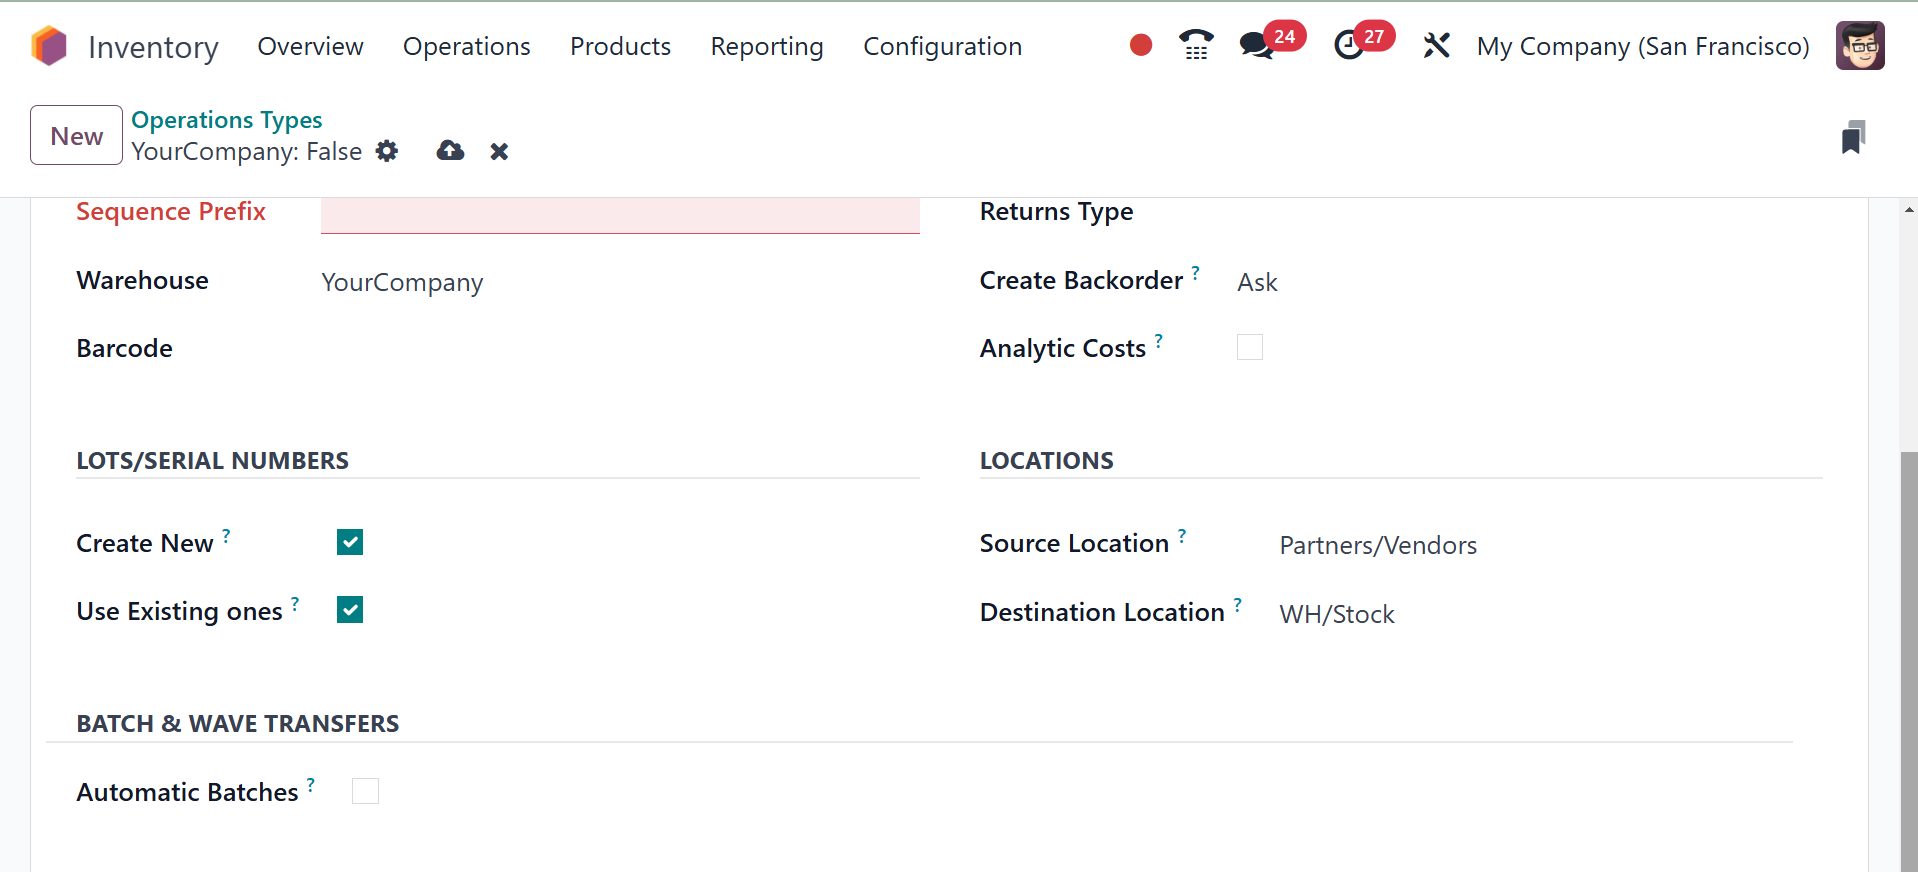1918x872 pixels.
Task: Uncheck the Use Existing ones checkbox
Action: [350, 610]
